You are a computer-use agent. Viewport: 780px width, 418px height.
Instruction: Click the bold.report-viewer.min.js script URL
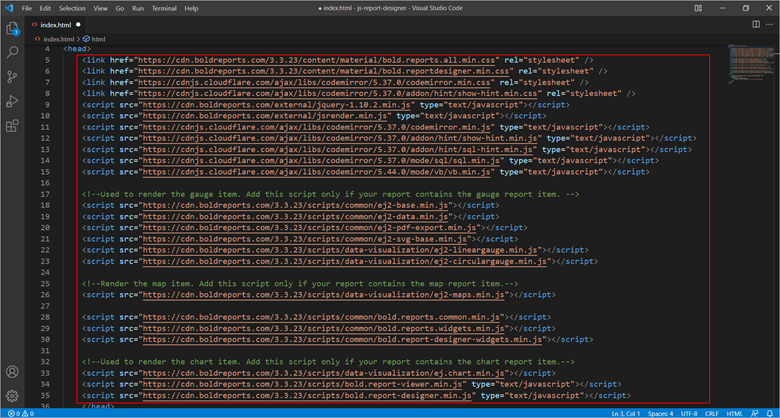pyautogui.click(x=302, y=384)
